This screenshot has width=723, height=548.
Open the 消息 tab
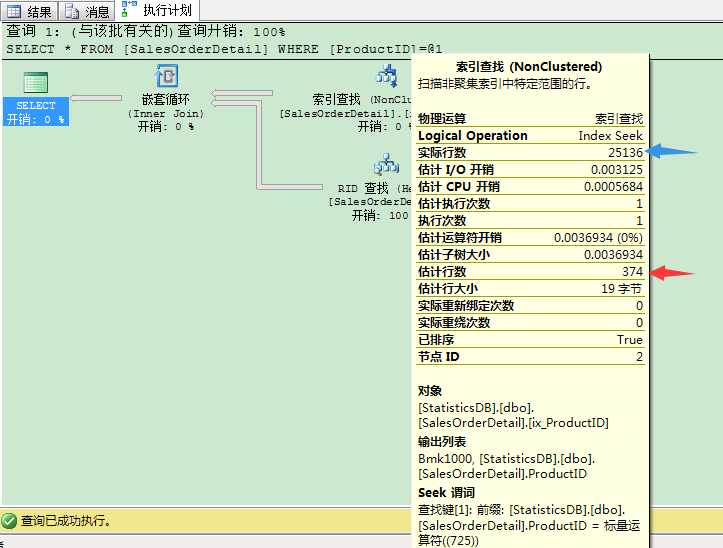click(87, 10)
